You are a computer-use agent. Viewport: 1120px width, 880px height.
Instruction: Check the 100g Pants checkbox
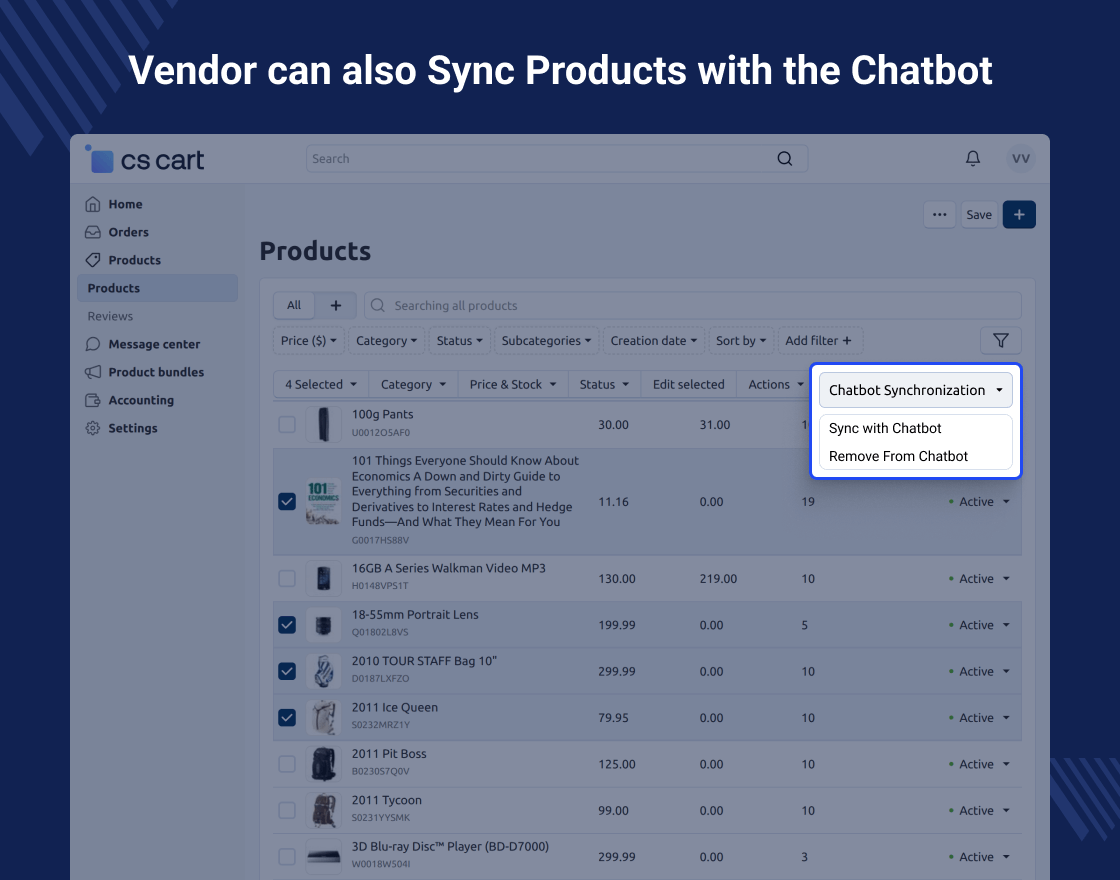287,425
